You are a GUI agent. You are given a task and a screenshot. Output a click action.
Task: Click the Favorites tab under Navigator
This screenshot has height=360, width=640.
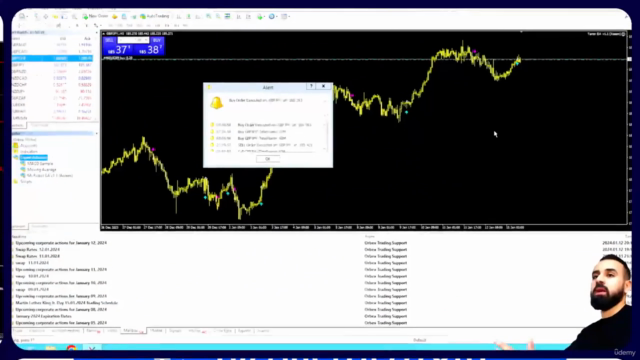point(40,226)
